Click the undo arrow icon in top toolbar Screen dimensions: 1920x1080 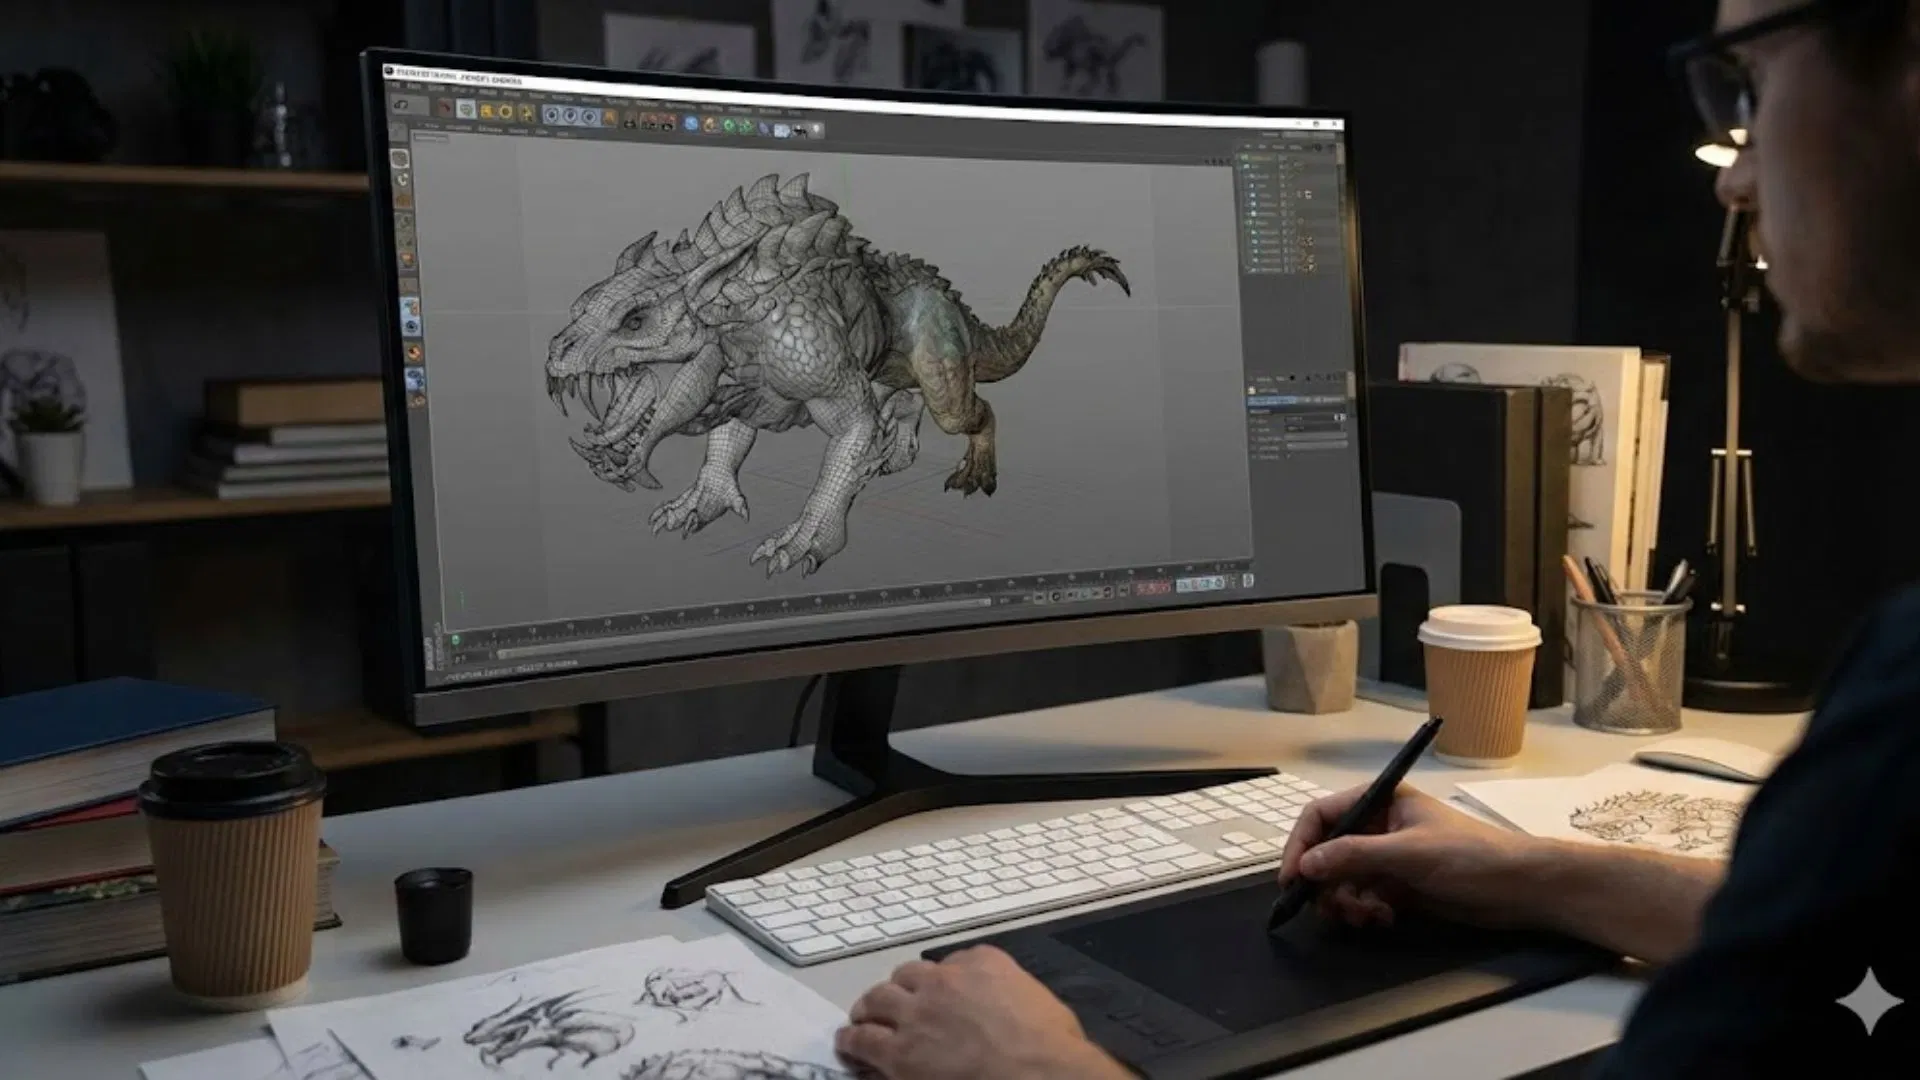pyautogui.click(x=401, y=105)
